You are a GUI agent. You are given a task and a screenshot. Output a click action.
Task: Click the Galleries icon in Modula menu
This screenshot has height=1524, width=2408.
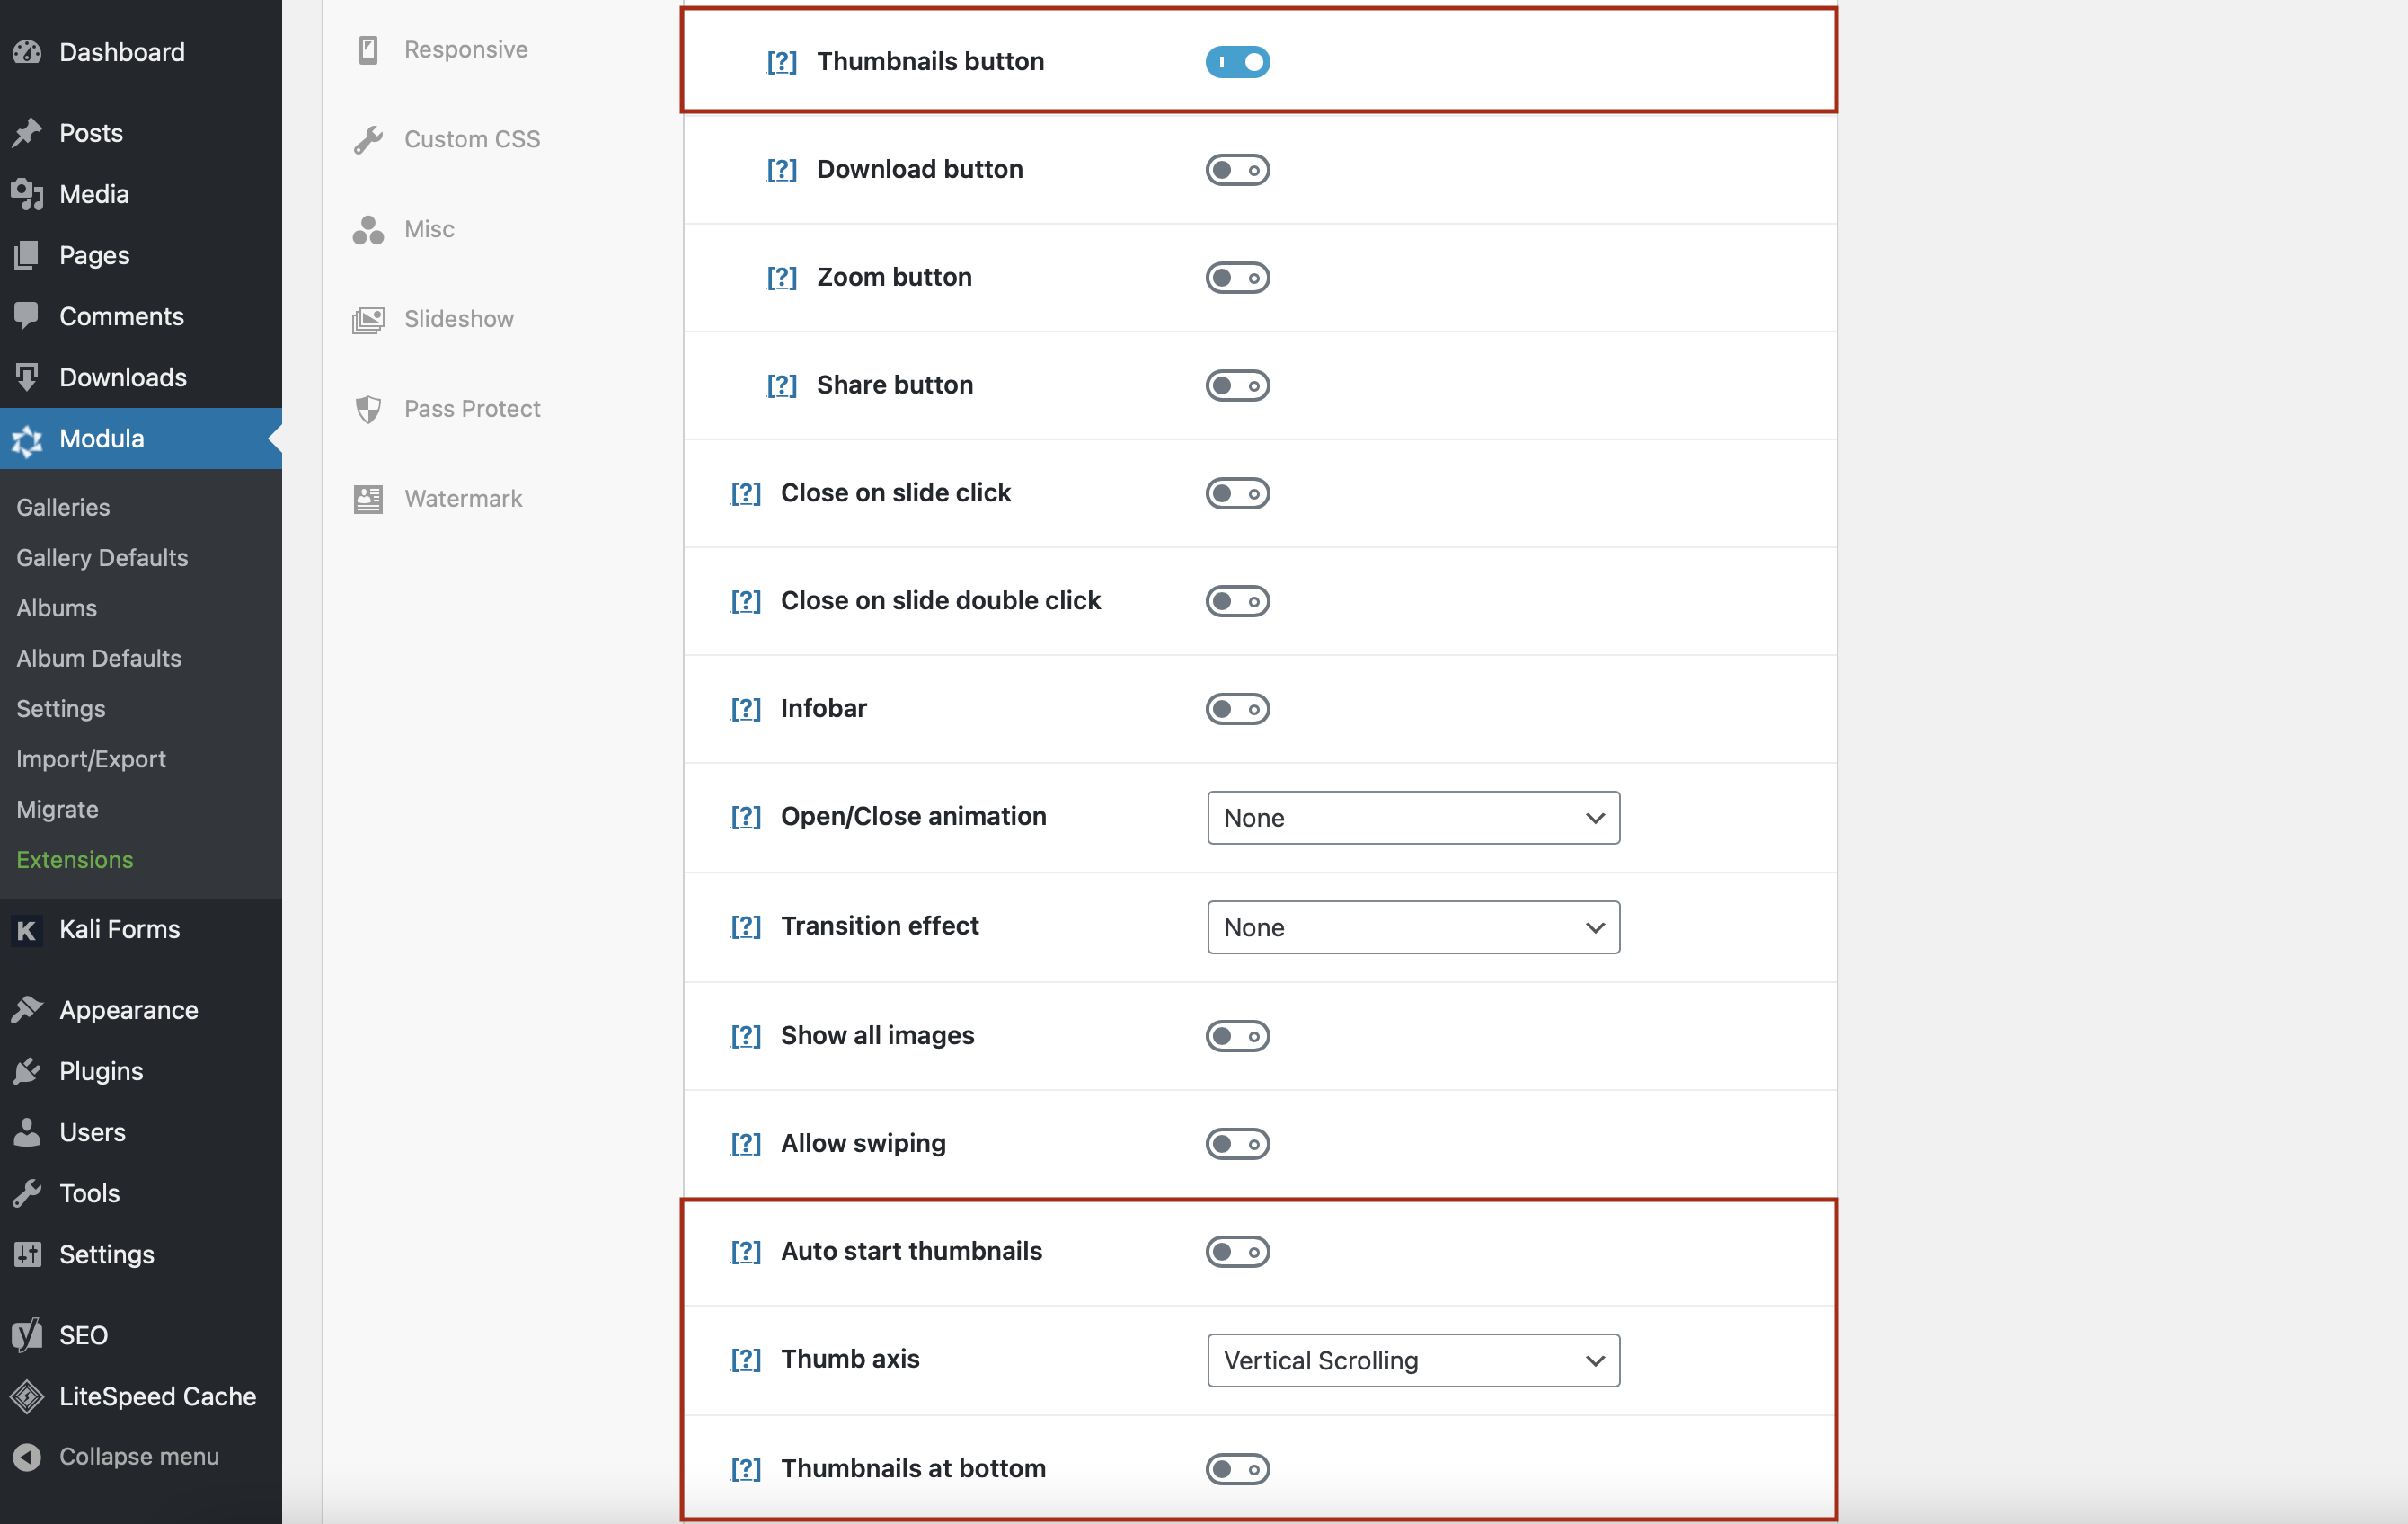(x=63, y=508)
